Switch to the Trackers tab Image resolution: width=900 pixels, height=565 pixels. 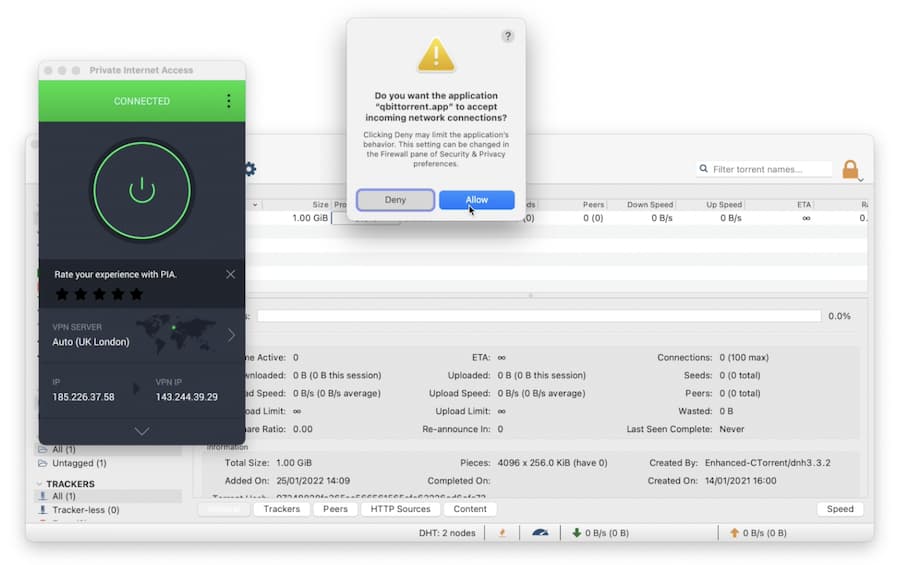tap(282, 509)
